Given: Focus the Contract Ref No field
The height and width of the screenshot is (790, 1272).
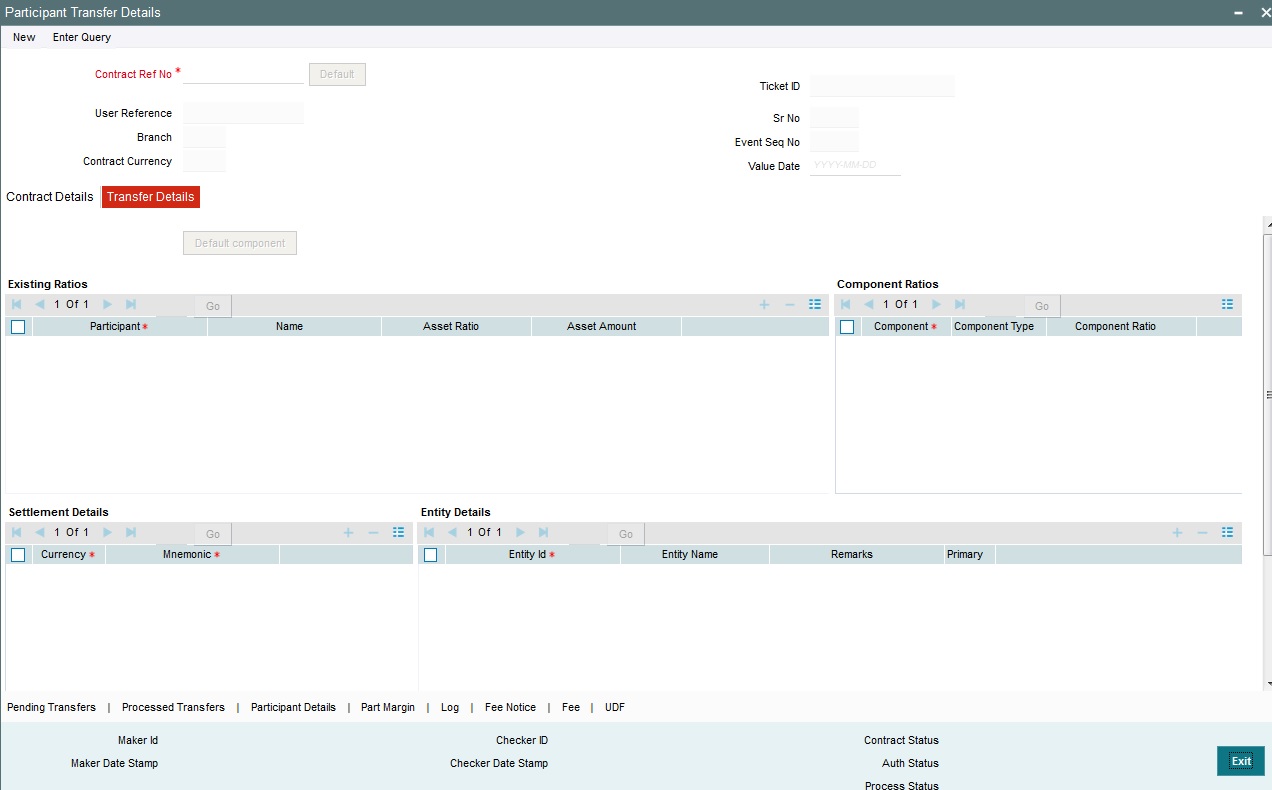Looking at the screenshot, I should 243,73.
